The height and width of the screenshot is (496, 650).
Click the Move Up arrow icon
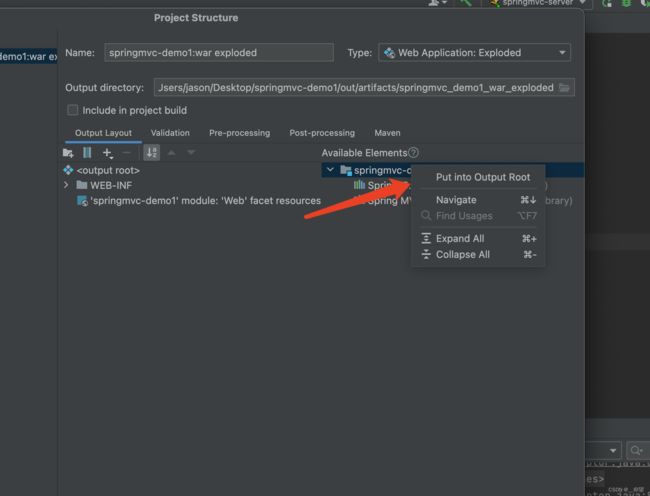pos(171,153)
